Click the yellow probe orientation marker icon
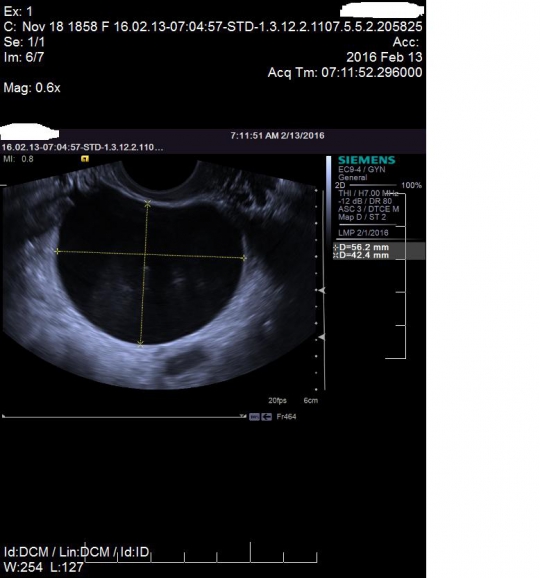 click(x=85, y=159)
